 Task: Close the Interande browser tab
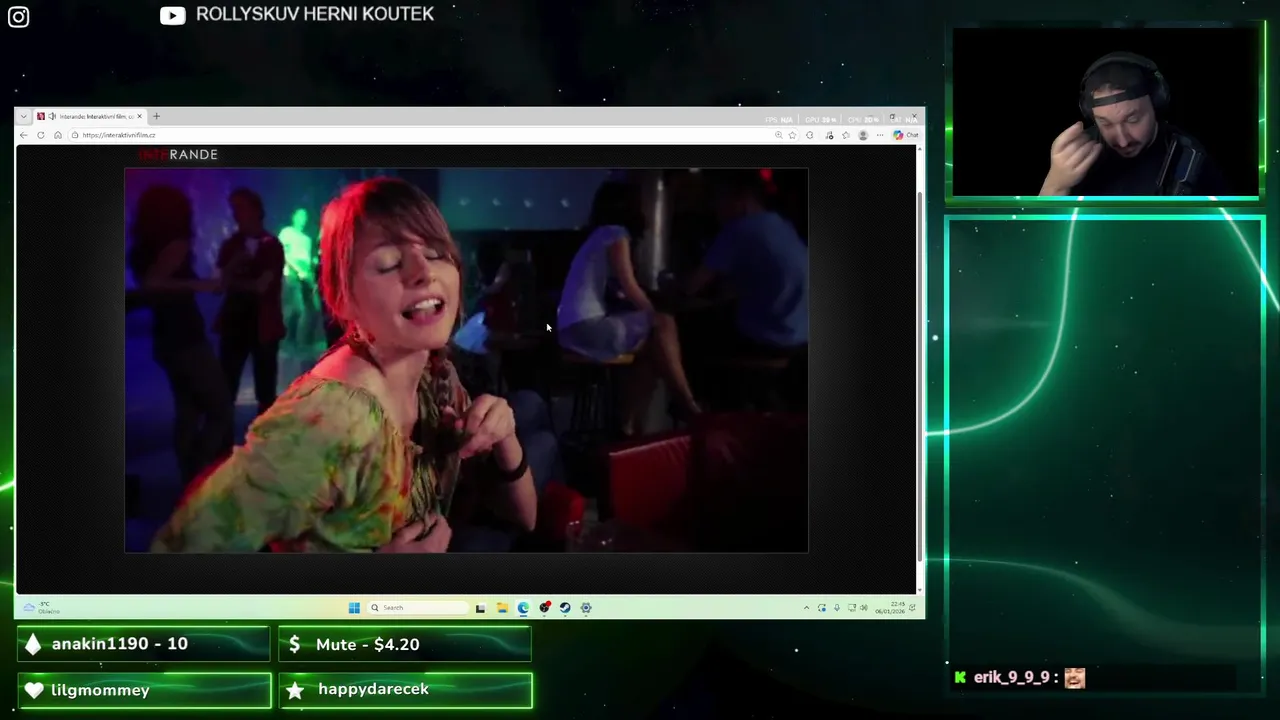[140, 117]
